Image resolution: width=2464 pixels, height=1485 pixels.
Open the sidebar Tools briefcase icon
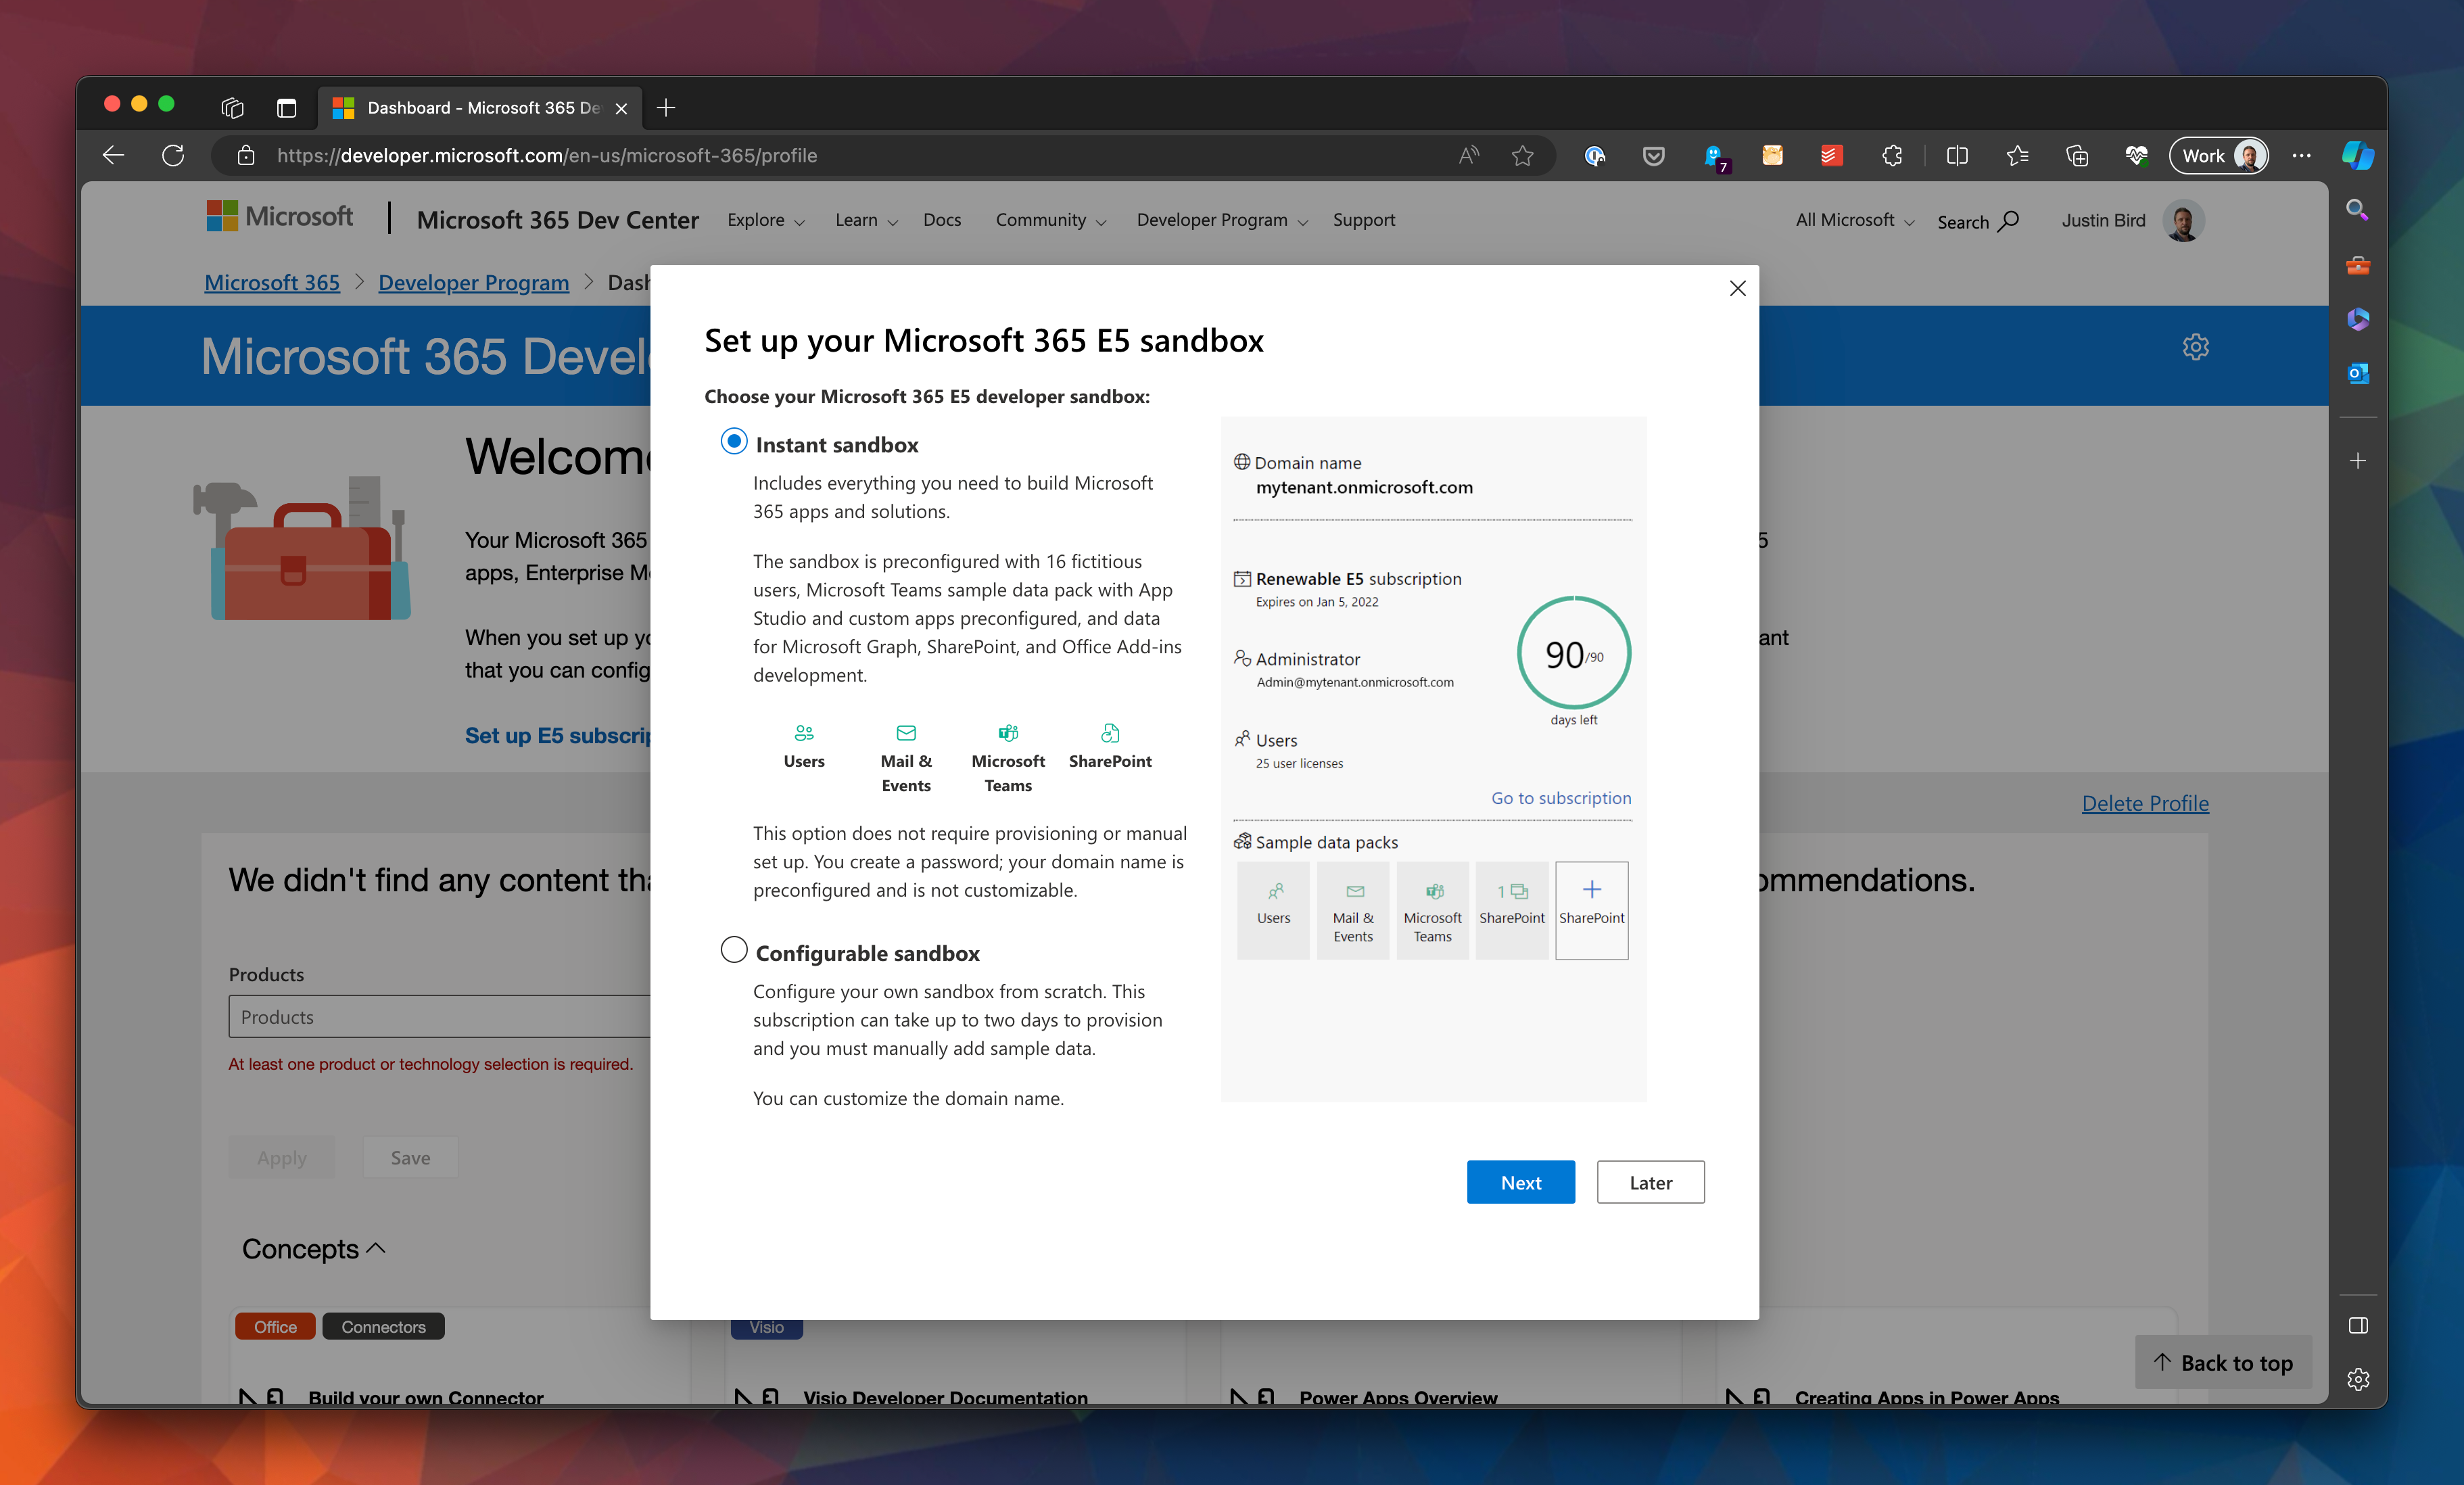click(x=2357, y=265)
